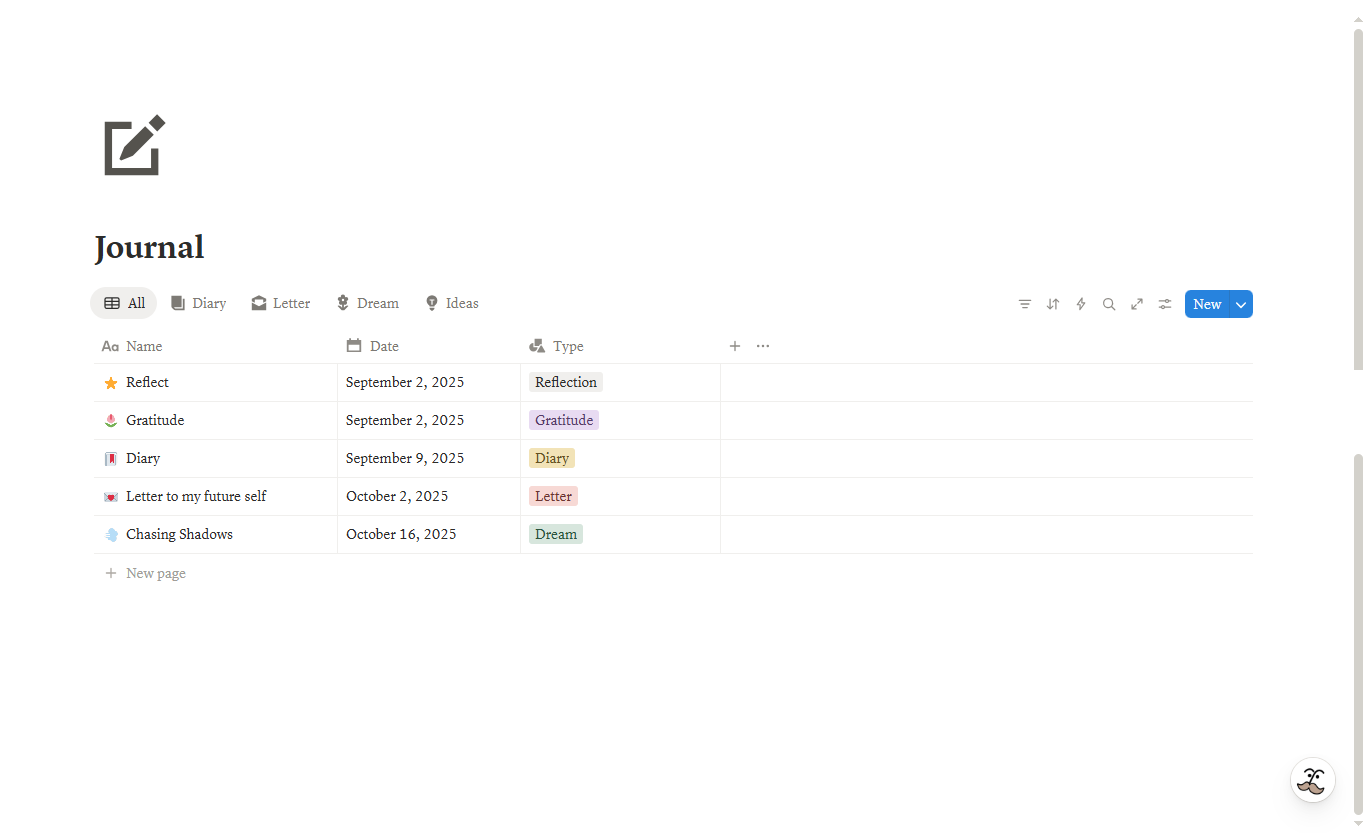The height and width of the screenshot is (833, 1366).
Task: Click the sort arrows icon
Action: (1053, 304)
